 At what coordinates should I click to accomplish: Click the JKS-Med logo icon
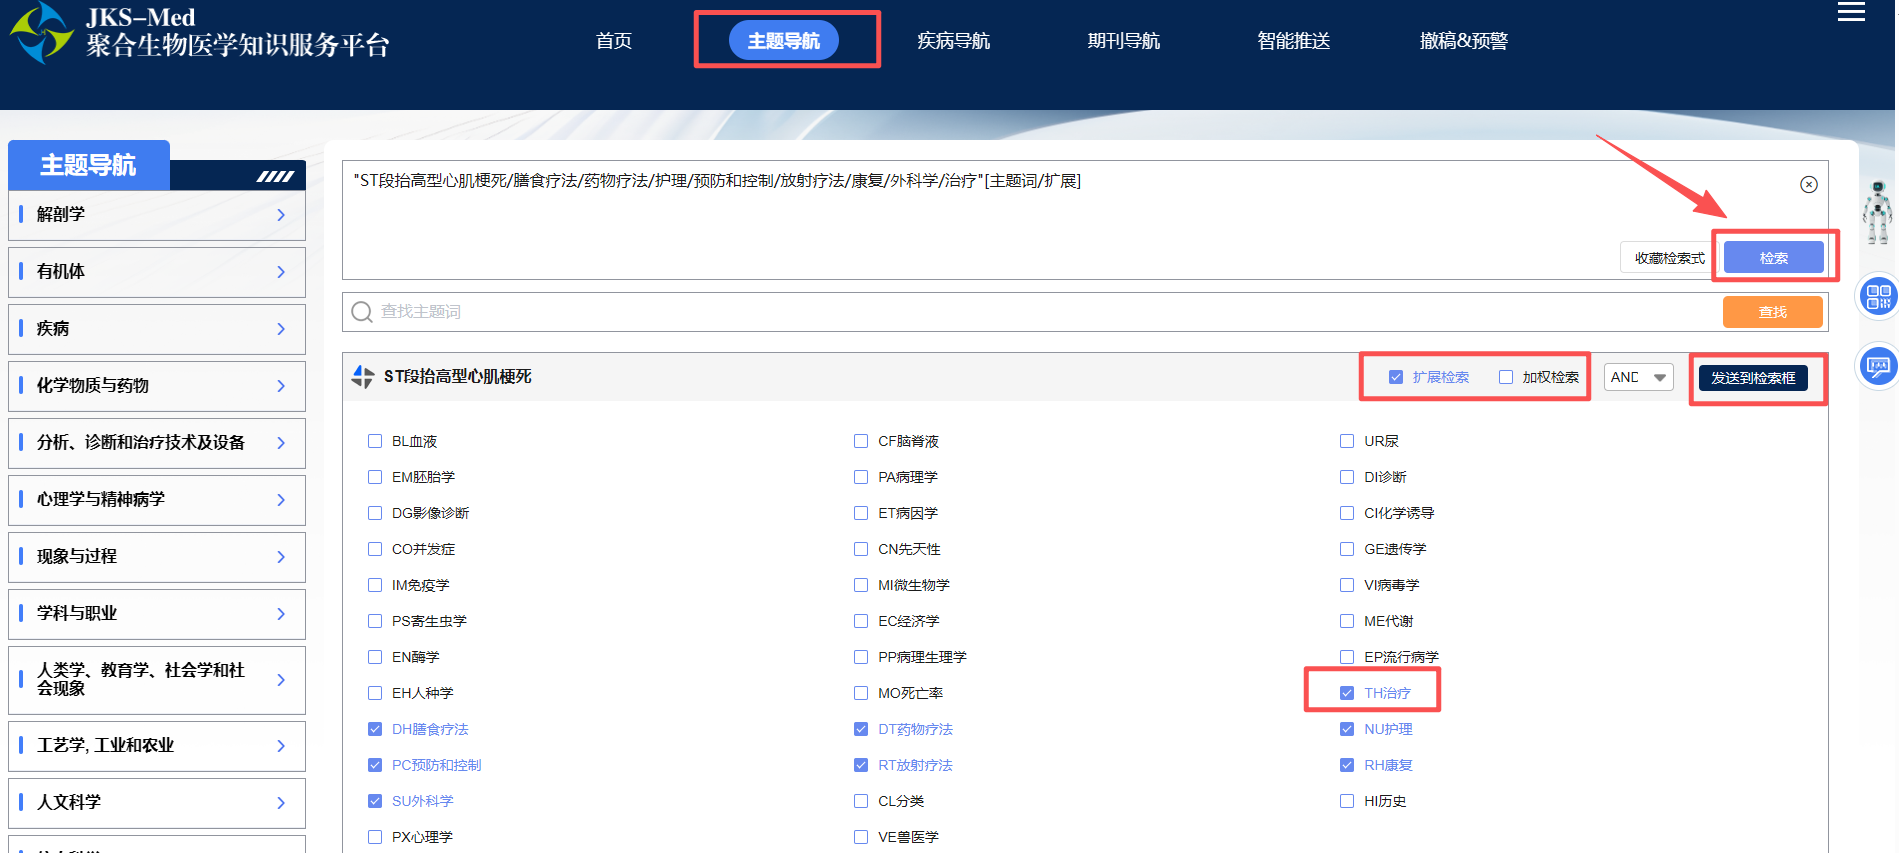[41, 32]
